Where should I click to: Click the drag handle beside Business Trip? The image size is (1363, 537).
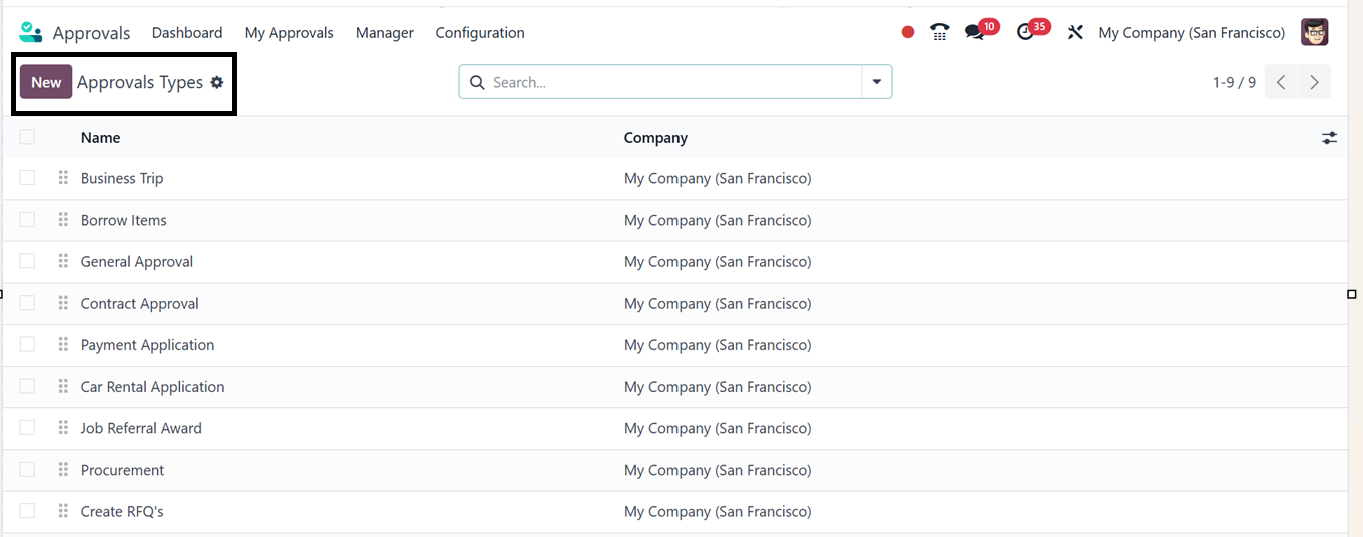[63, 178]
